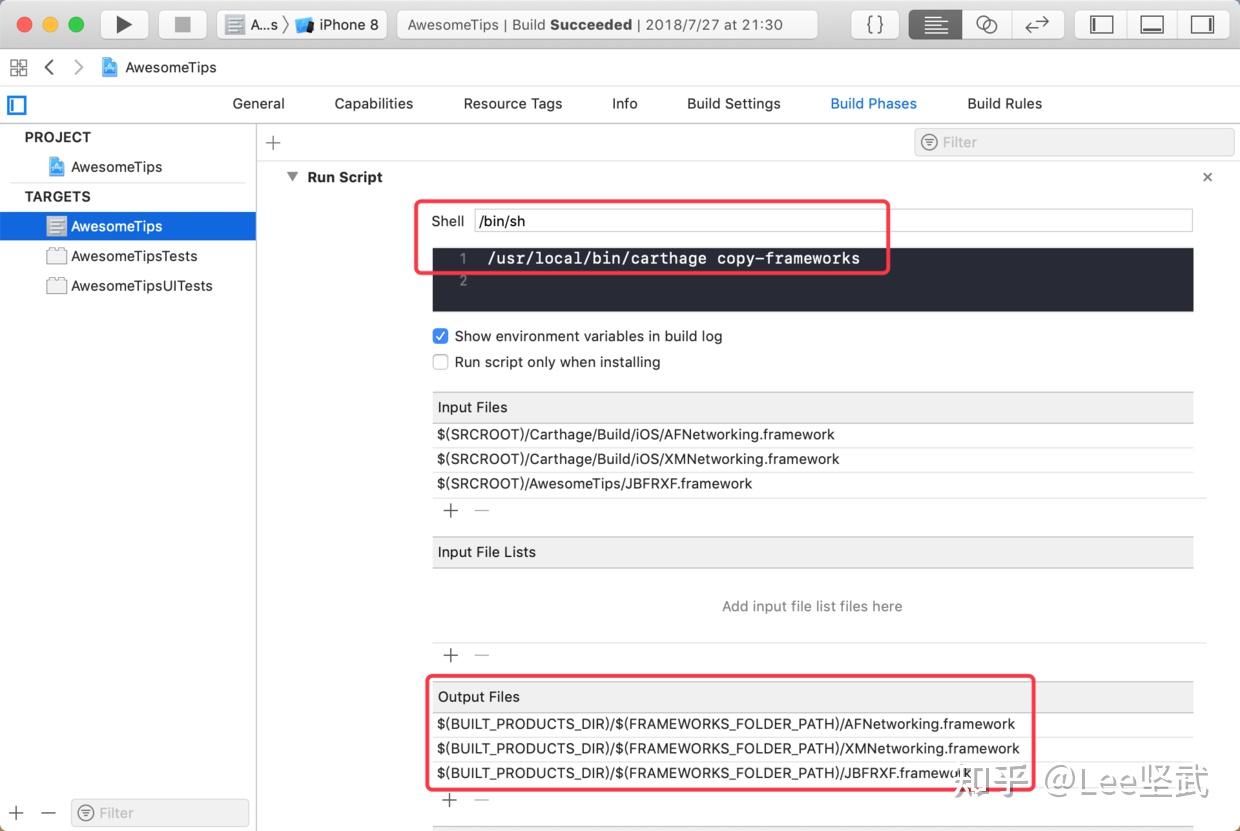Run the AwesomeTips scheme with the play button
Screen dimensions: 1240x831
pos(124,24)
